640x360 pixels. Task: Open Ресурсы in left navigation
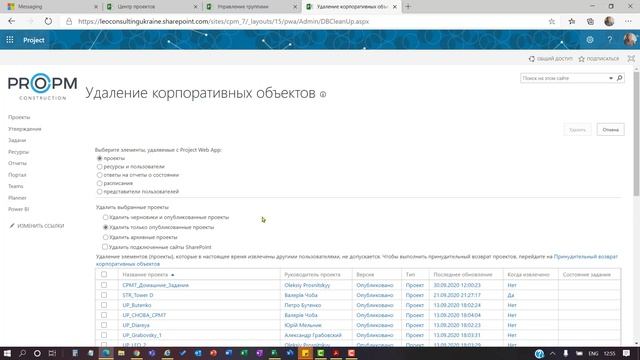18,152
